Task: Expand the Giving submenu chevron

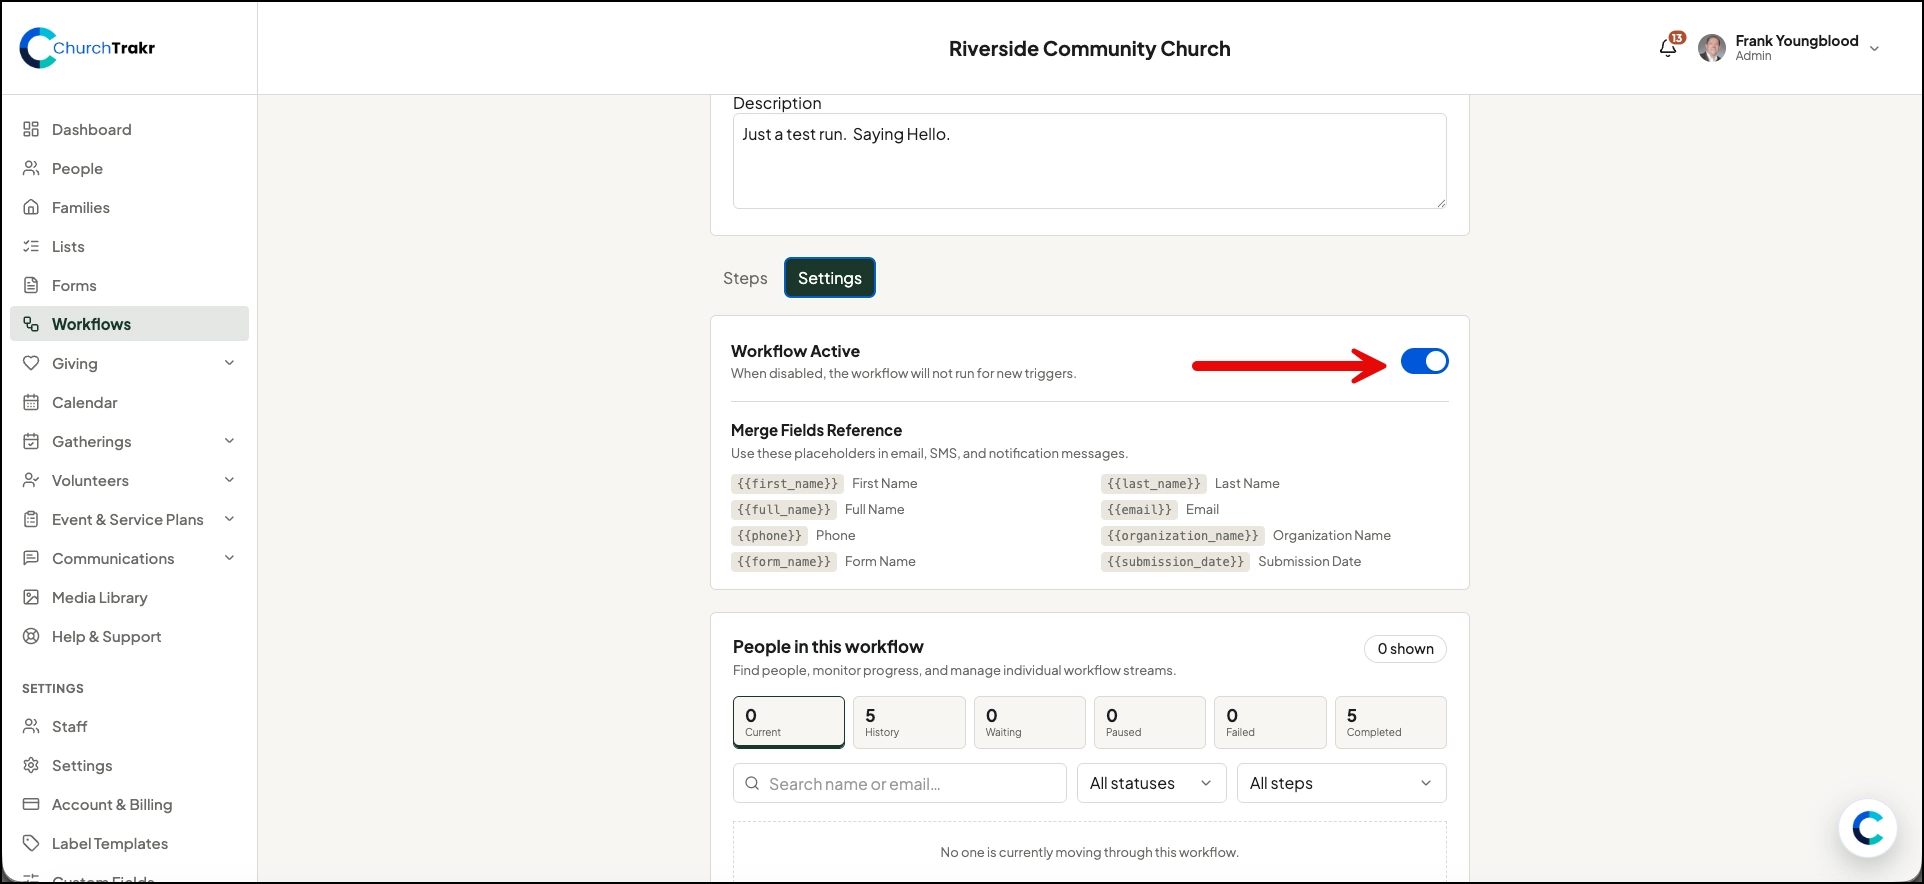Action: (230, 363)
